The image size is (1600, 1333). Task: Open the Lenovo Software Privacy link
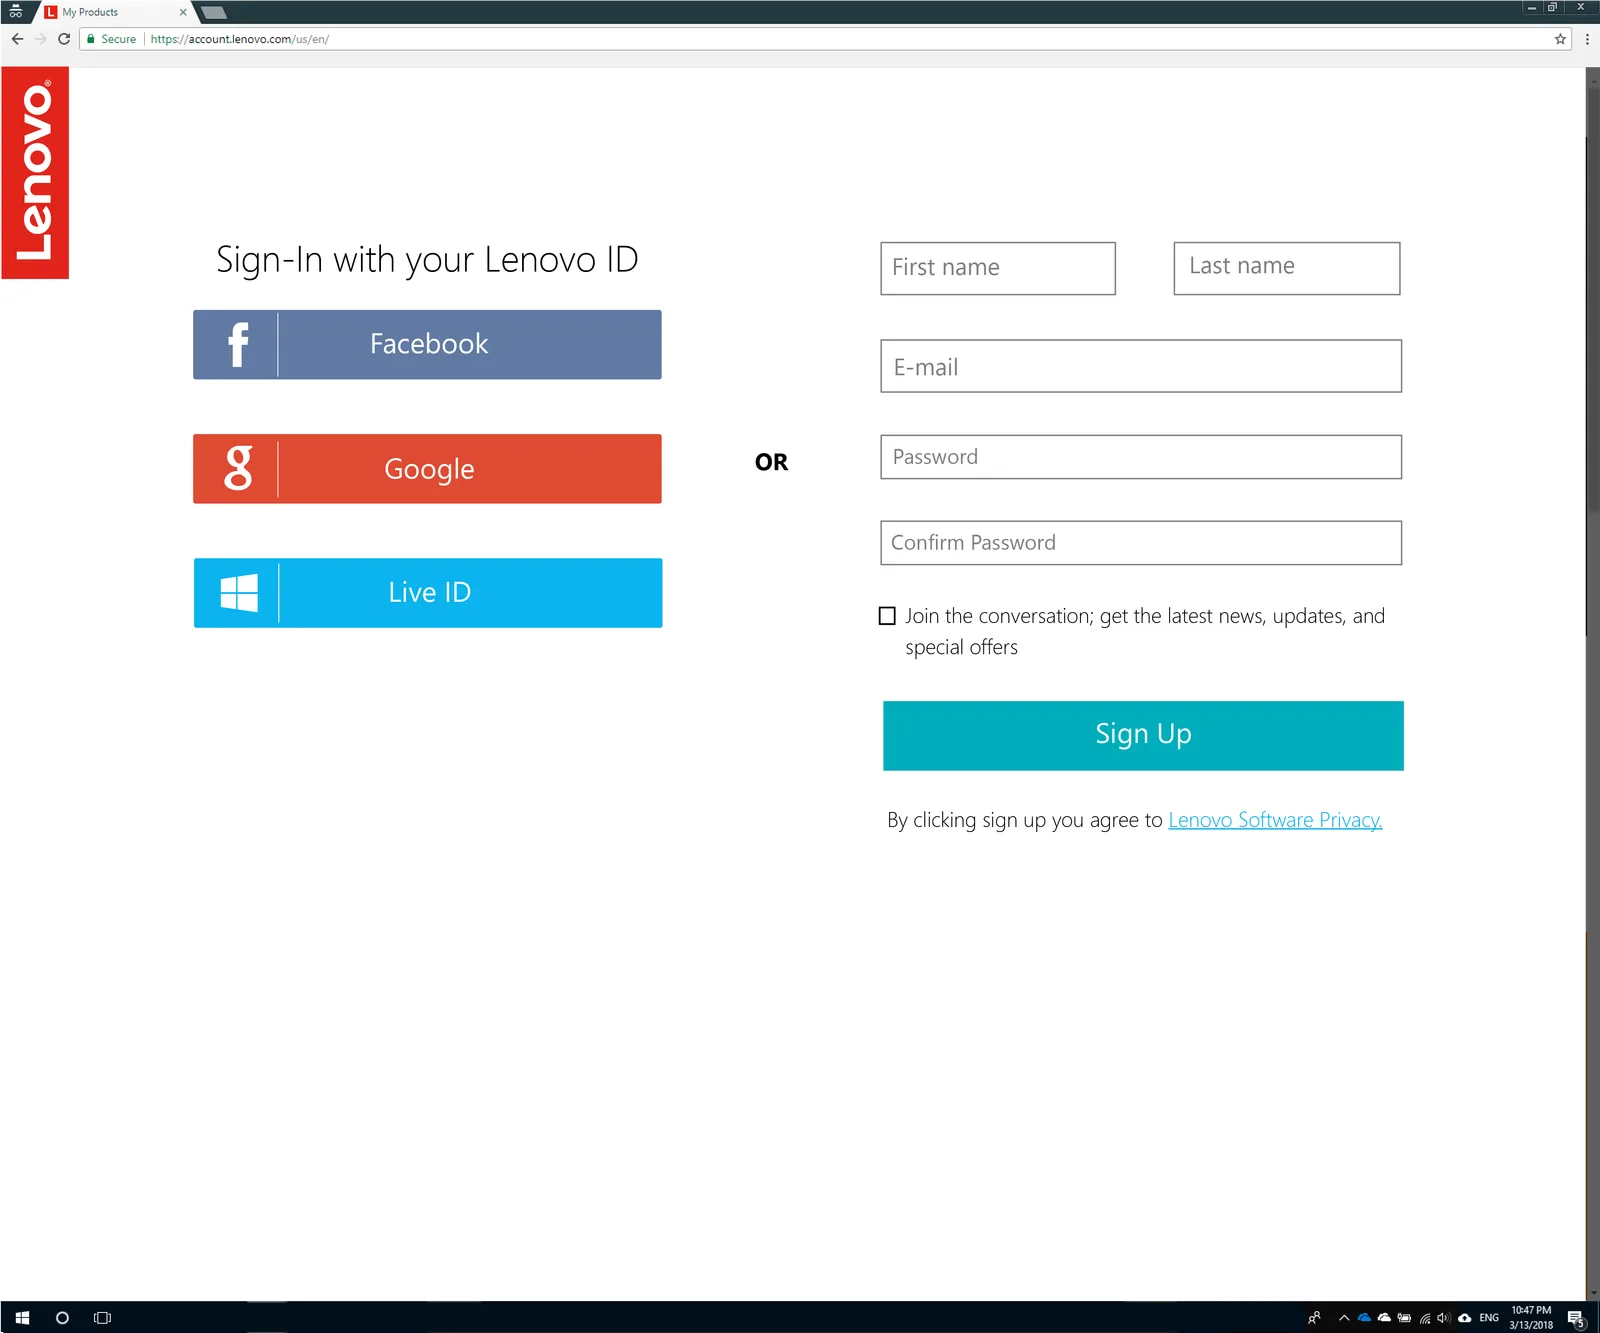[x=1275, y=820]
